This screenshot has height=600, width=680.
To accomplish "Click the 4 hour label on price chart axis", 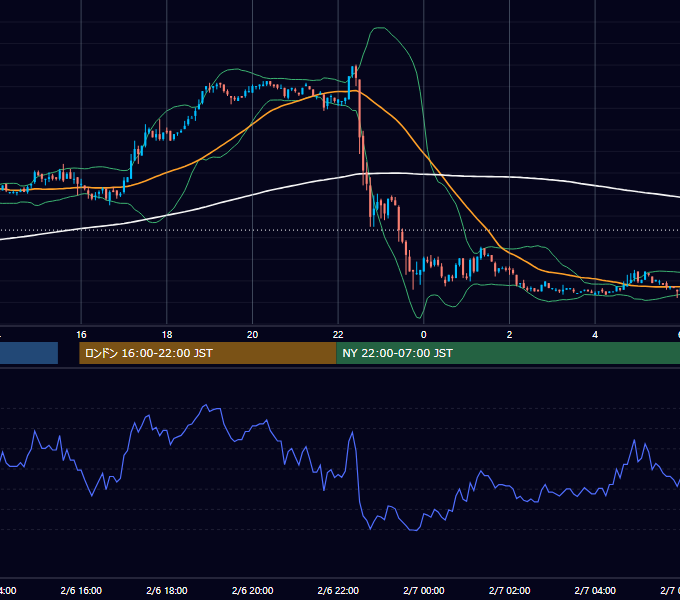I will click(595, 335).
